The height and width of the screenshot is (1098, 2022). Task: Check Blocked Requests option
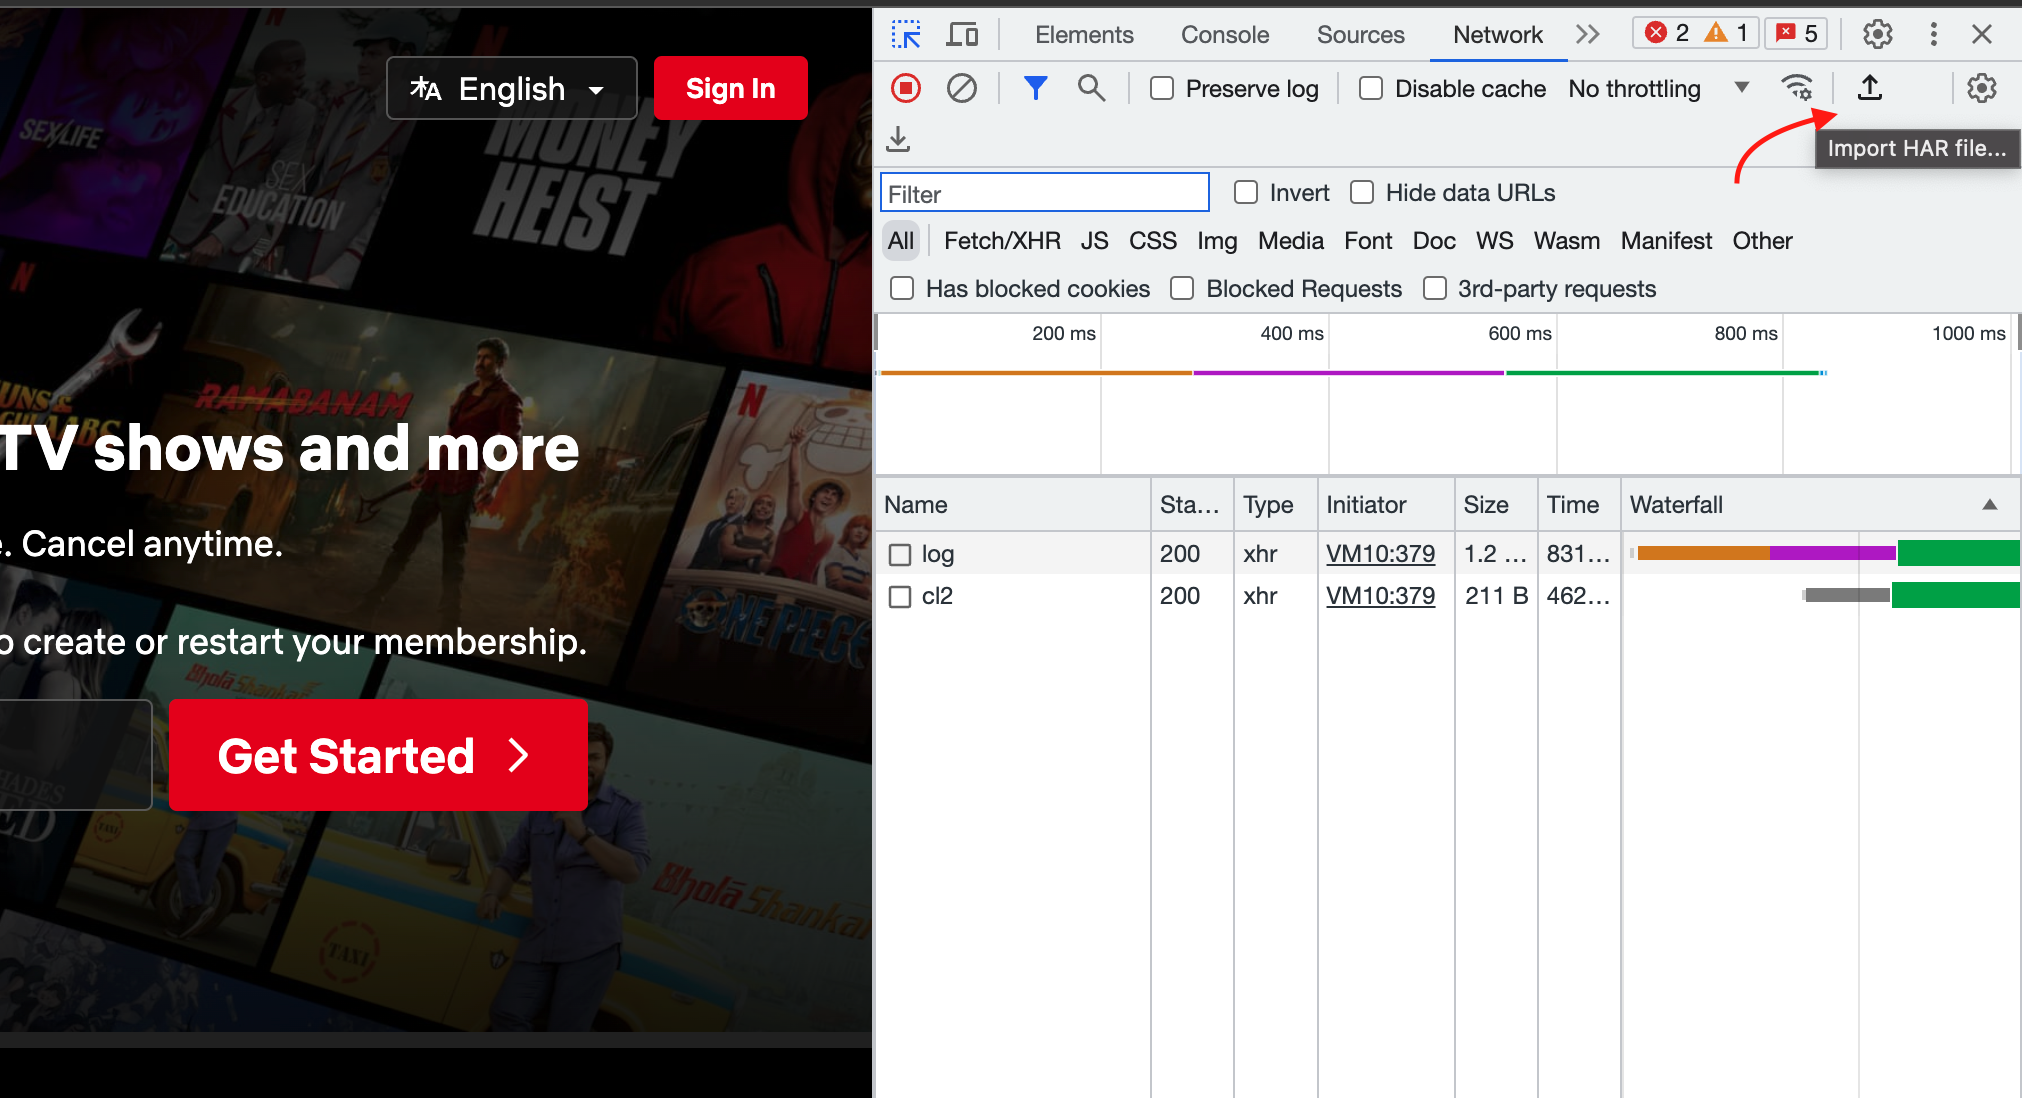click(x=1182, y=288)
